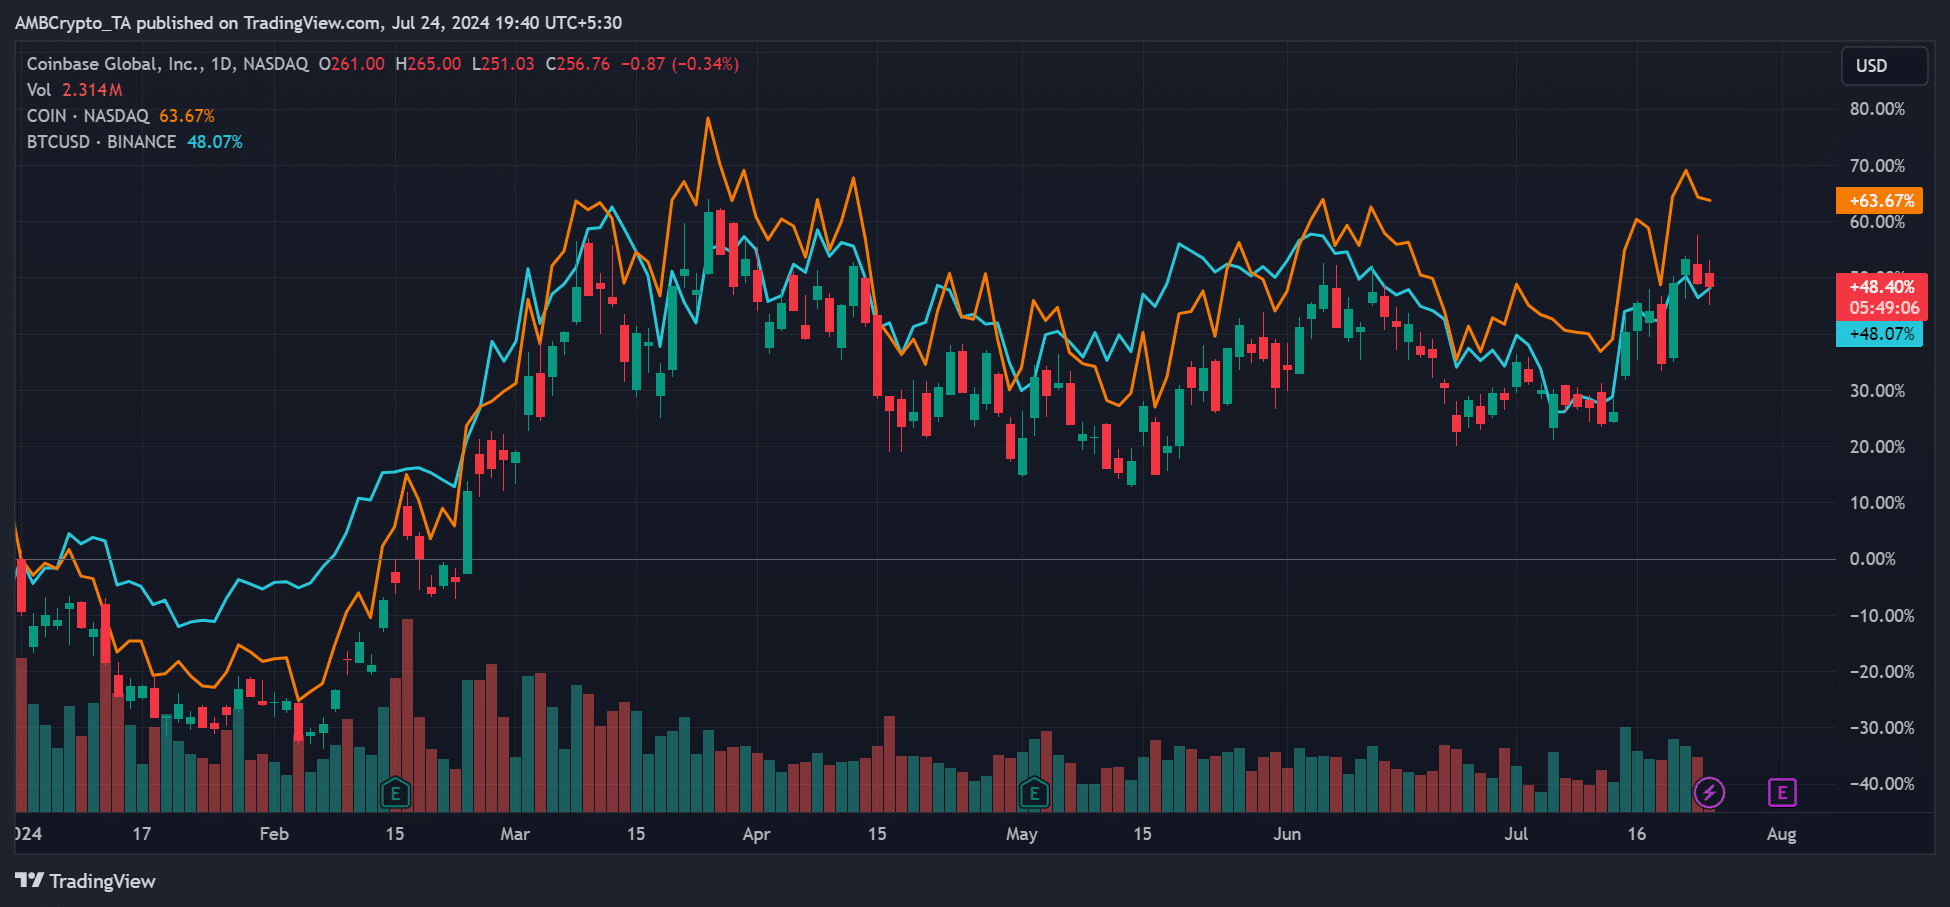Click the 60.00% axis label
Viewport: 1950px width, 907px height.
[x=1877, y=222]
